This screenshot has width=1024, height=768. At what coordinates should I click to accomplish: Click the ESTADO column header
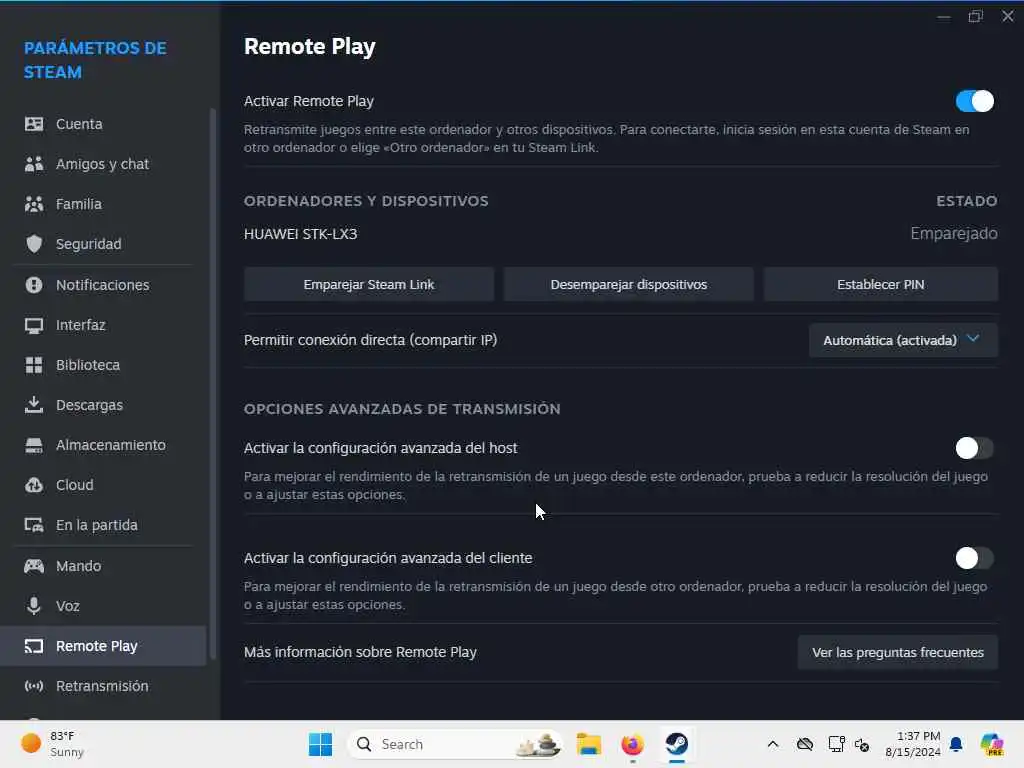pos(967,200)
